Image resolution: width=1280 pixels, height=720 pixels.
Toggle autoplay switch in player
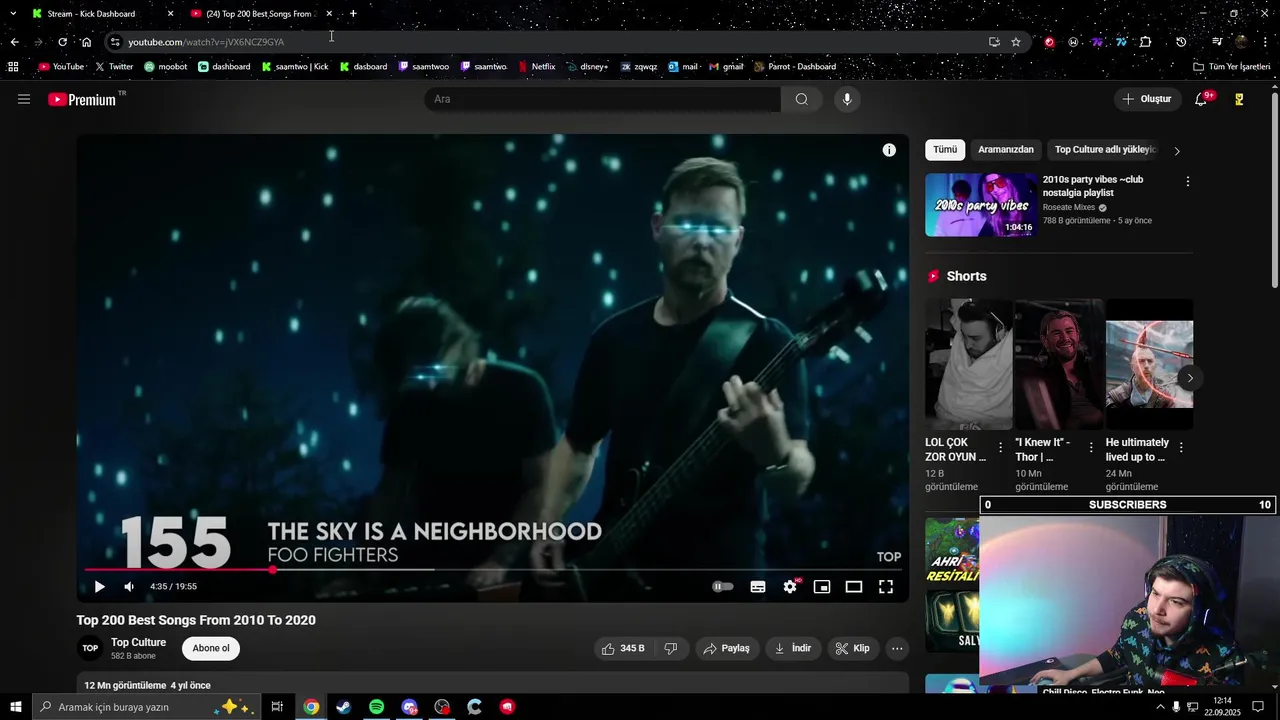[723, 587]
